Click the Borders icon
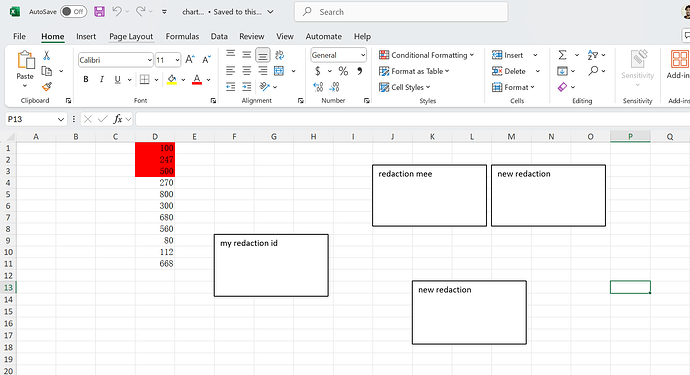 pyautogui.click(x=144, y=79)
